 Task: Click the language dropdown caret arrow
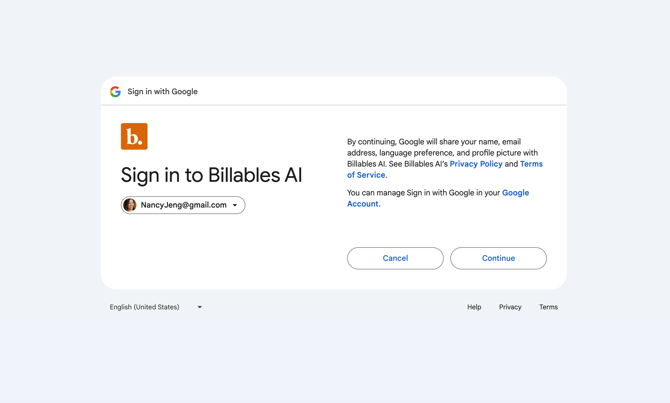coord(200,307)
